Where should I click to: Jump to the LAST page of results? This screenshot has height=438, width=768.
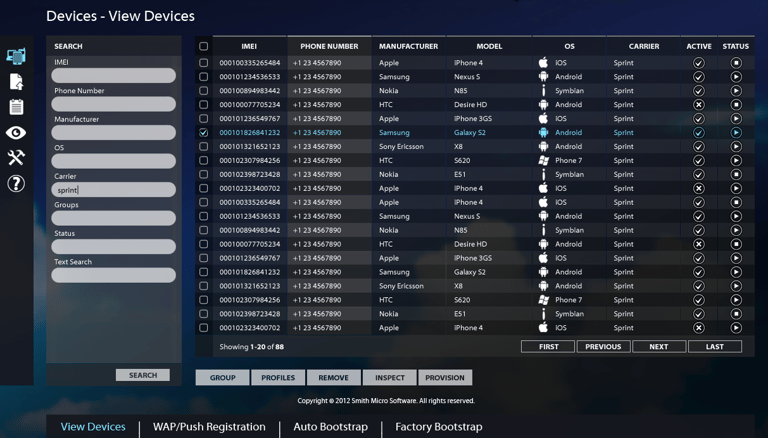click(715, 346)
